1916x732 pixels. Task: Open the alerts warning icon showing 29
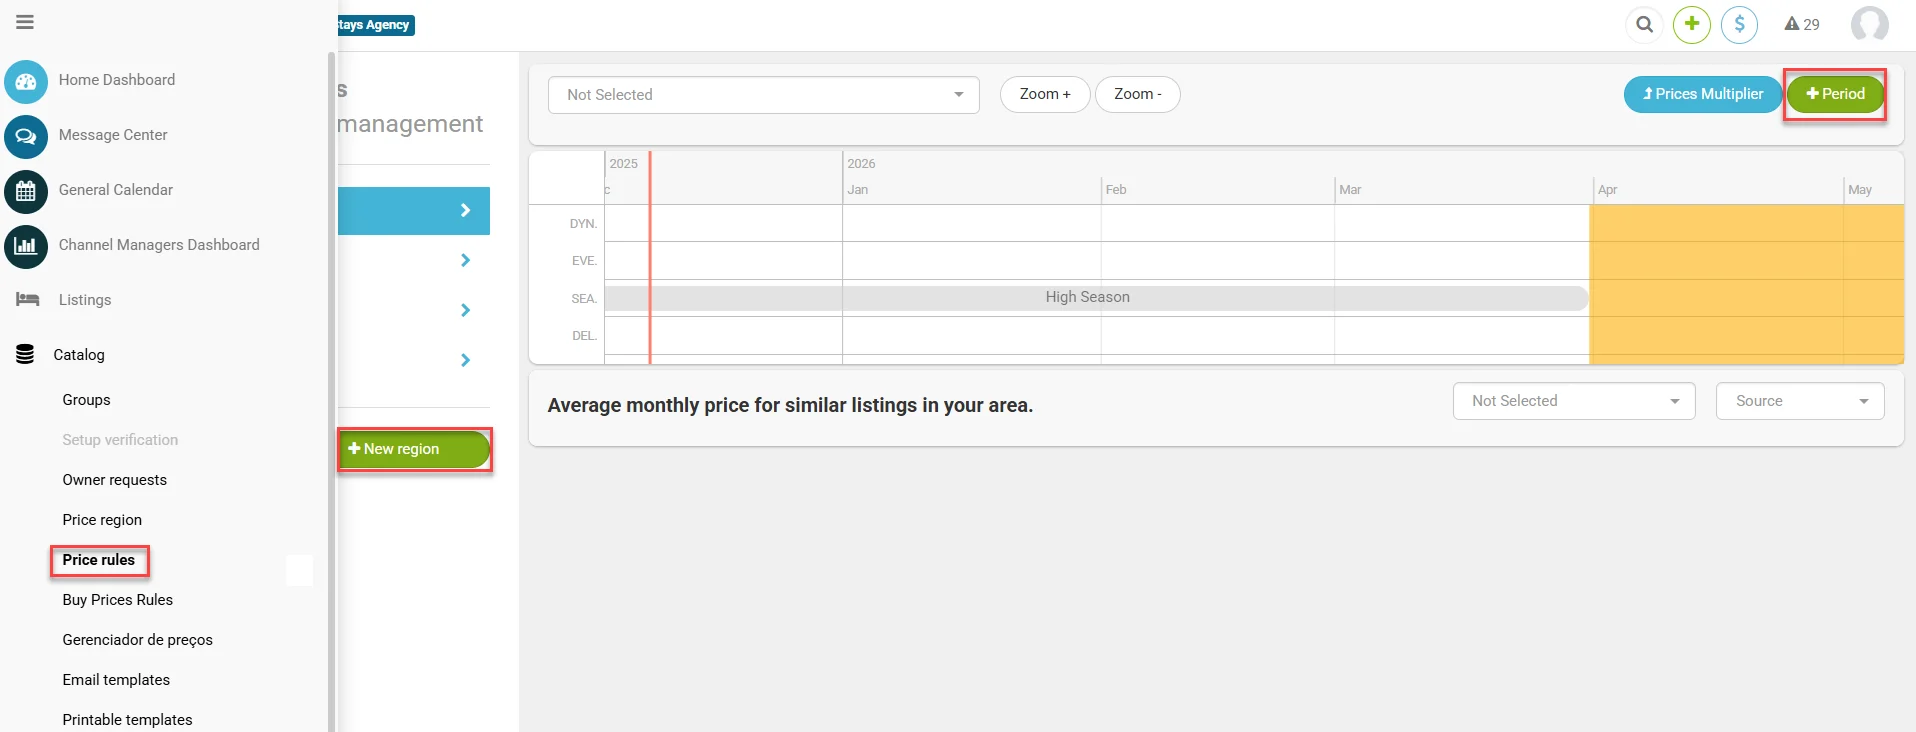coord(1802,24)
